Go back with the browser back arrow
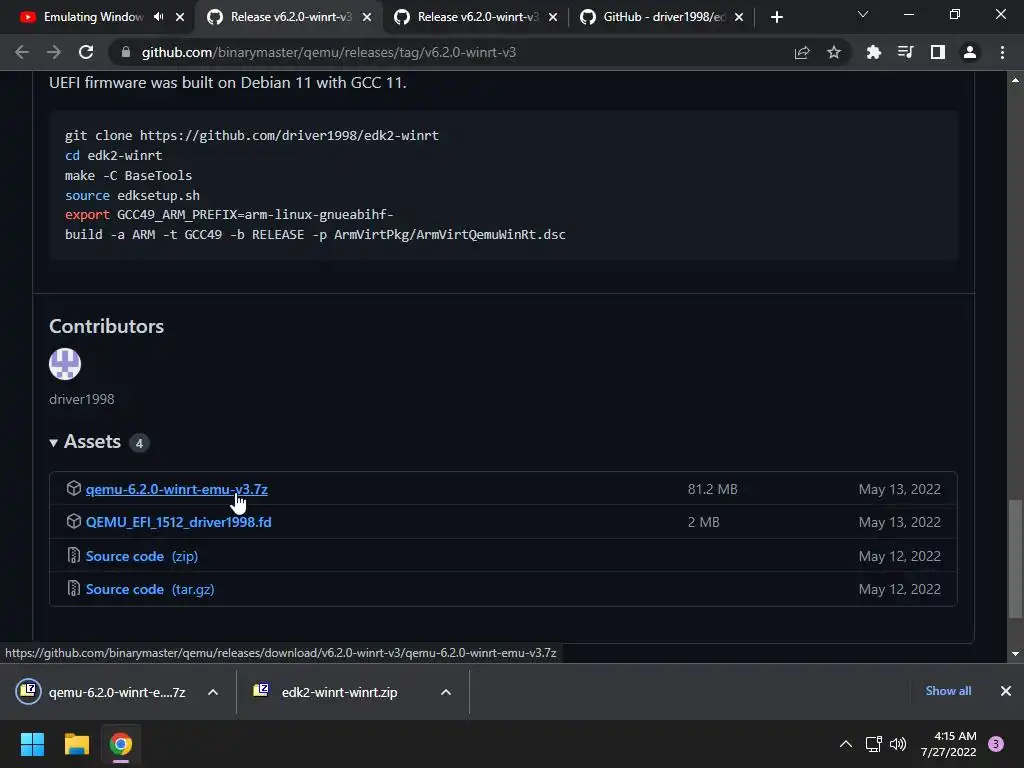 [x=22, y=52]
